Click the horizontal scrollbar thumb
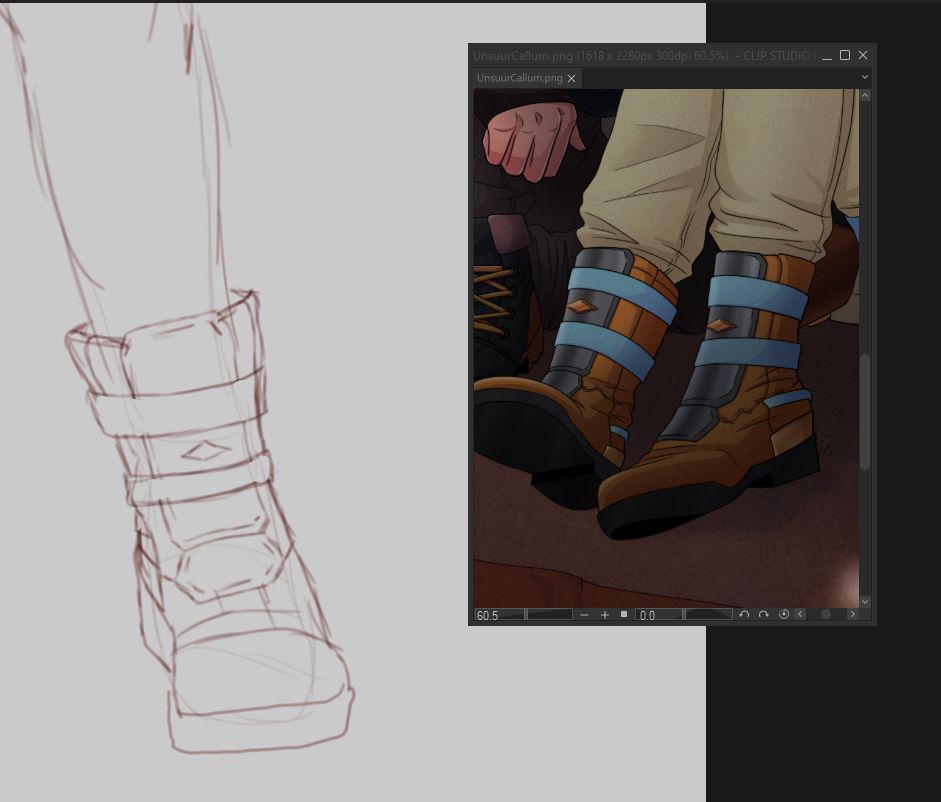This screenshot has width=941, height=802. click(826, 614)
